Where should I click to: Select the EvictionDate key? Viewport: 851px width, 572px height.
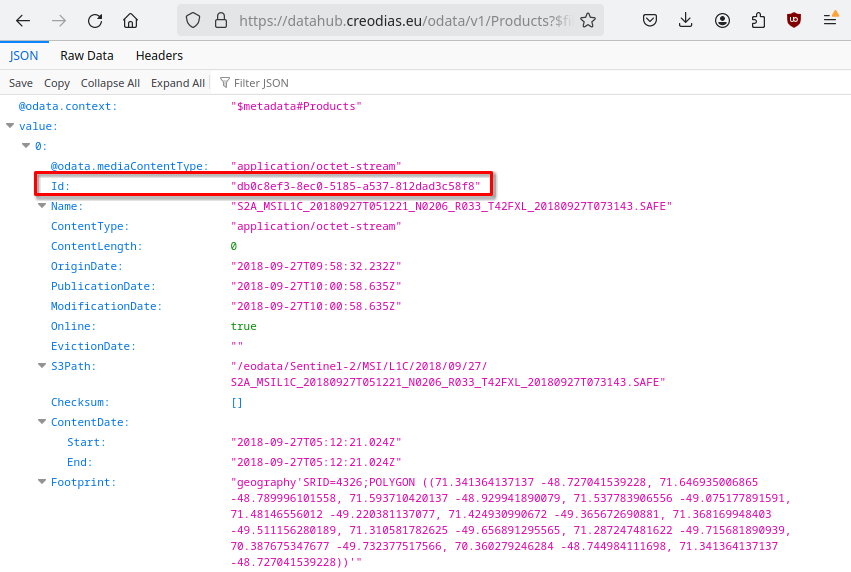pyautogui.click(x=93, y=346)
